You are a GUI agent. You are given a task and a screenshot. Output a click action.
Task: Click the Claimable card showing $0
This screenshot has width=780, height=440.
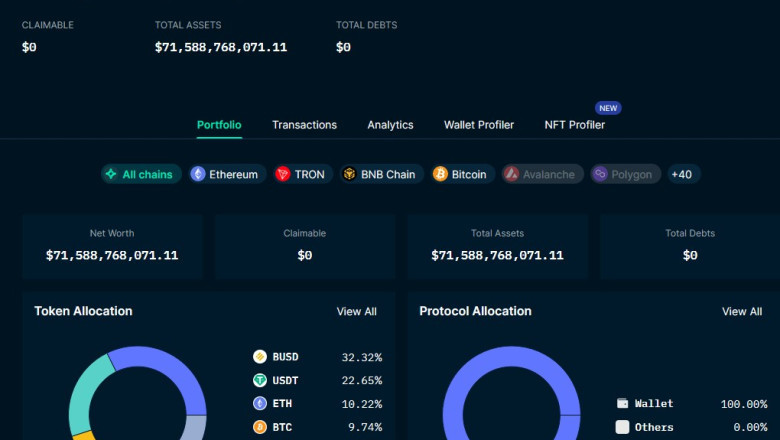(304, 247)
